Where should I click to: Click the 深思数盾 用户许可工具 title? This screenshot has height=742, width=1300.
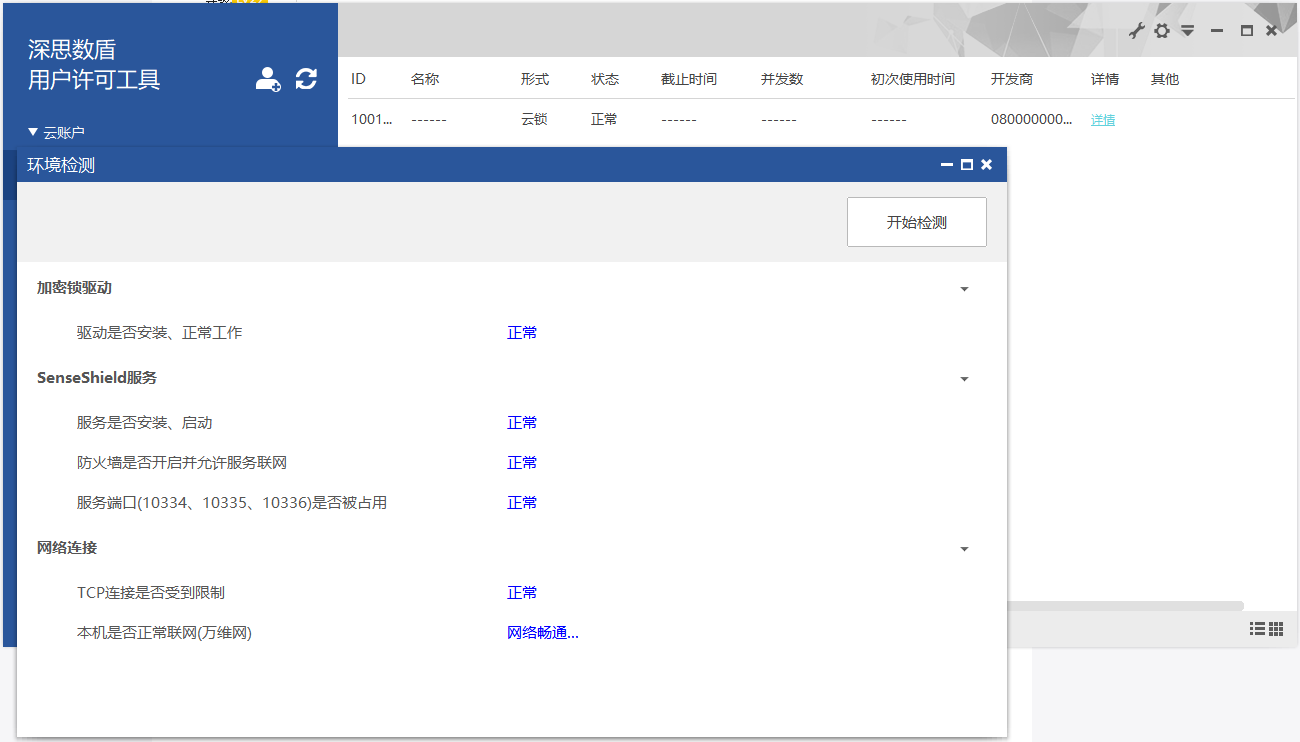(x=94, y=65)
